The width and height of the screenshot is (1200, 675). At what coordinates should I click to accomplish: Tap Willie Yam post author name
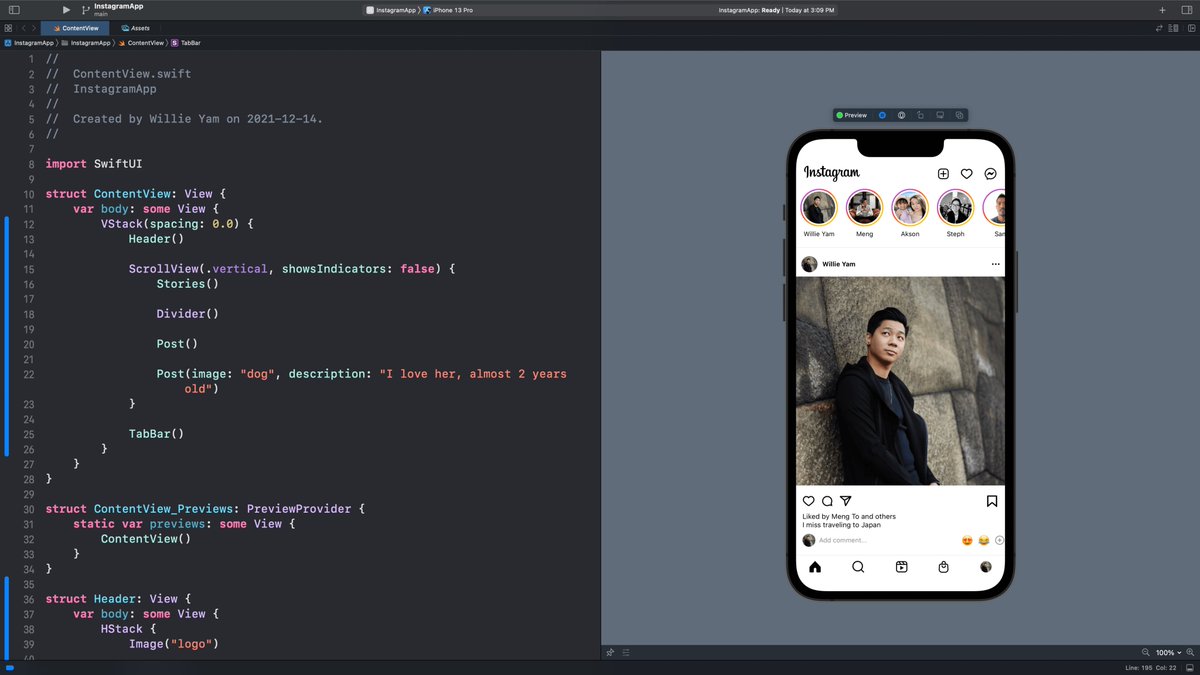coord(838,264)
